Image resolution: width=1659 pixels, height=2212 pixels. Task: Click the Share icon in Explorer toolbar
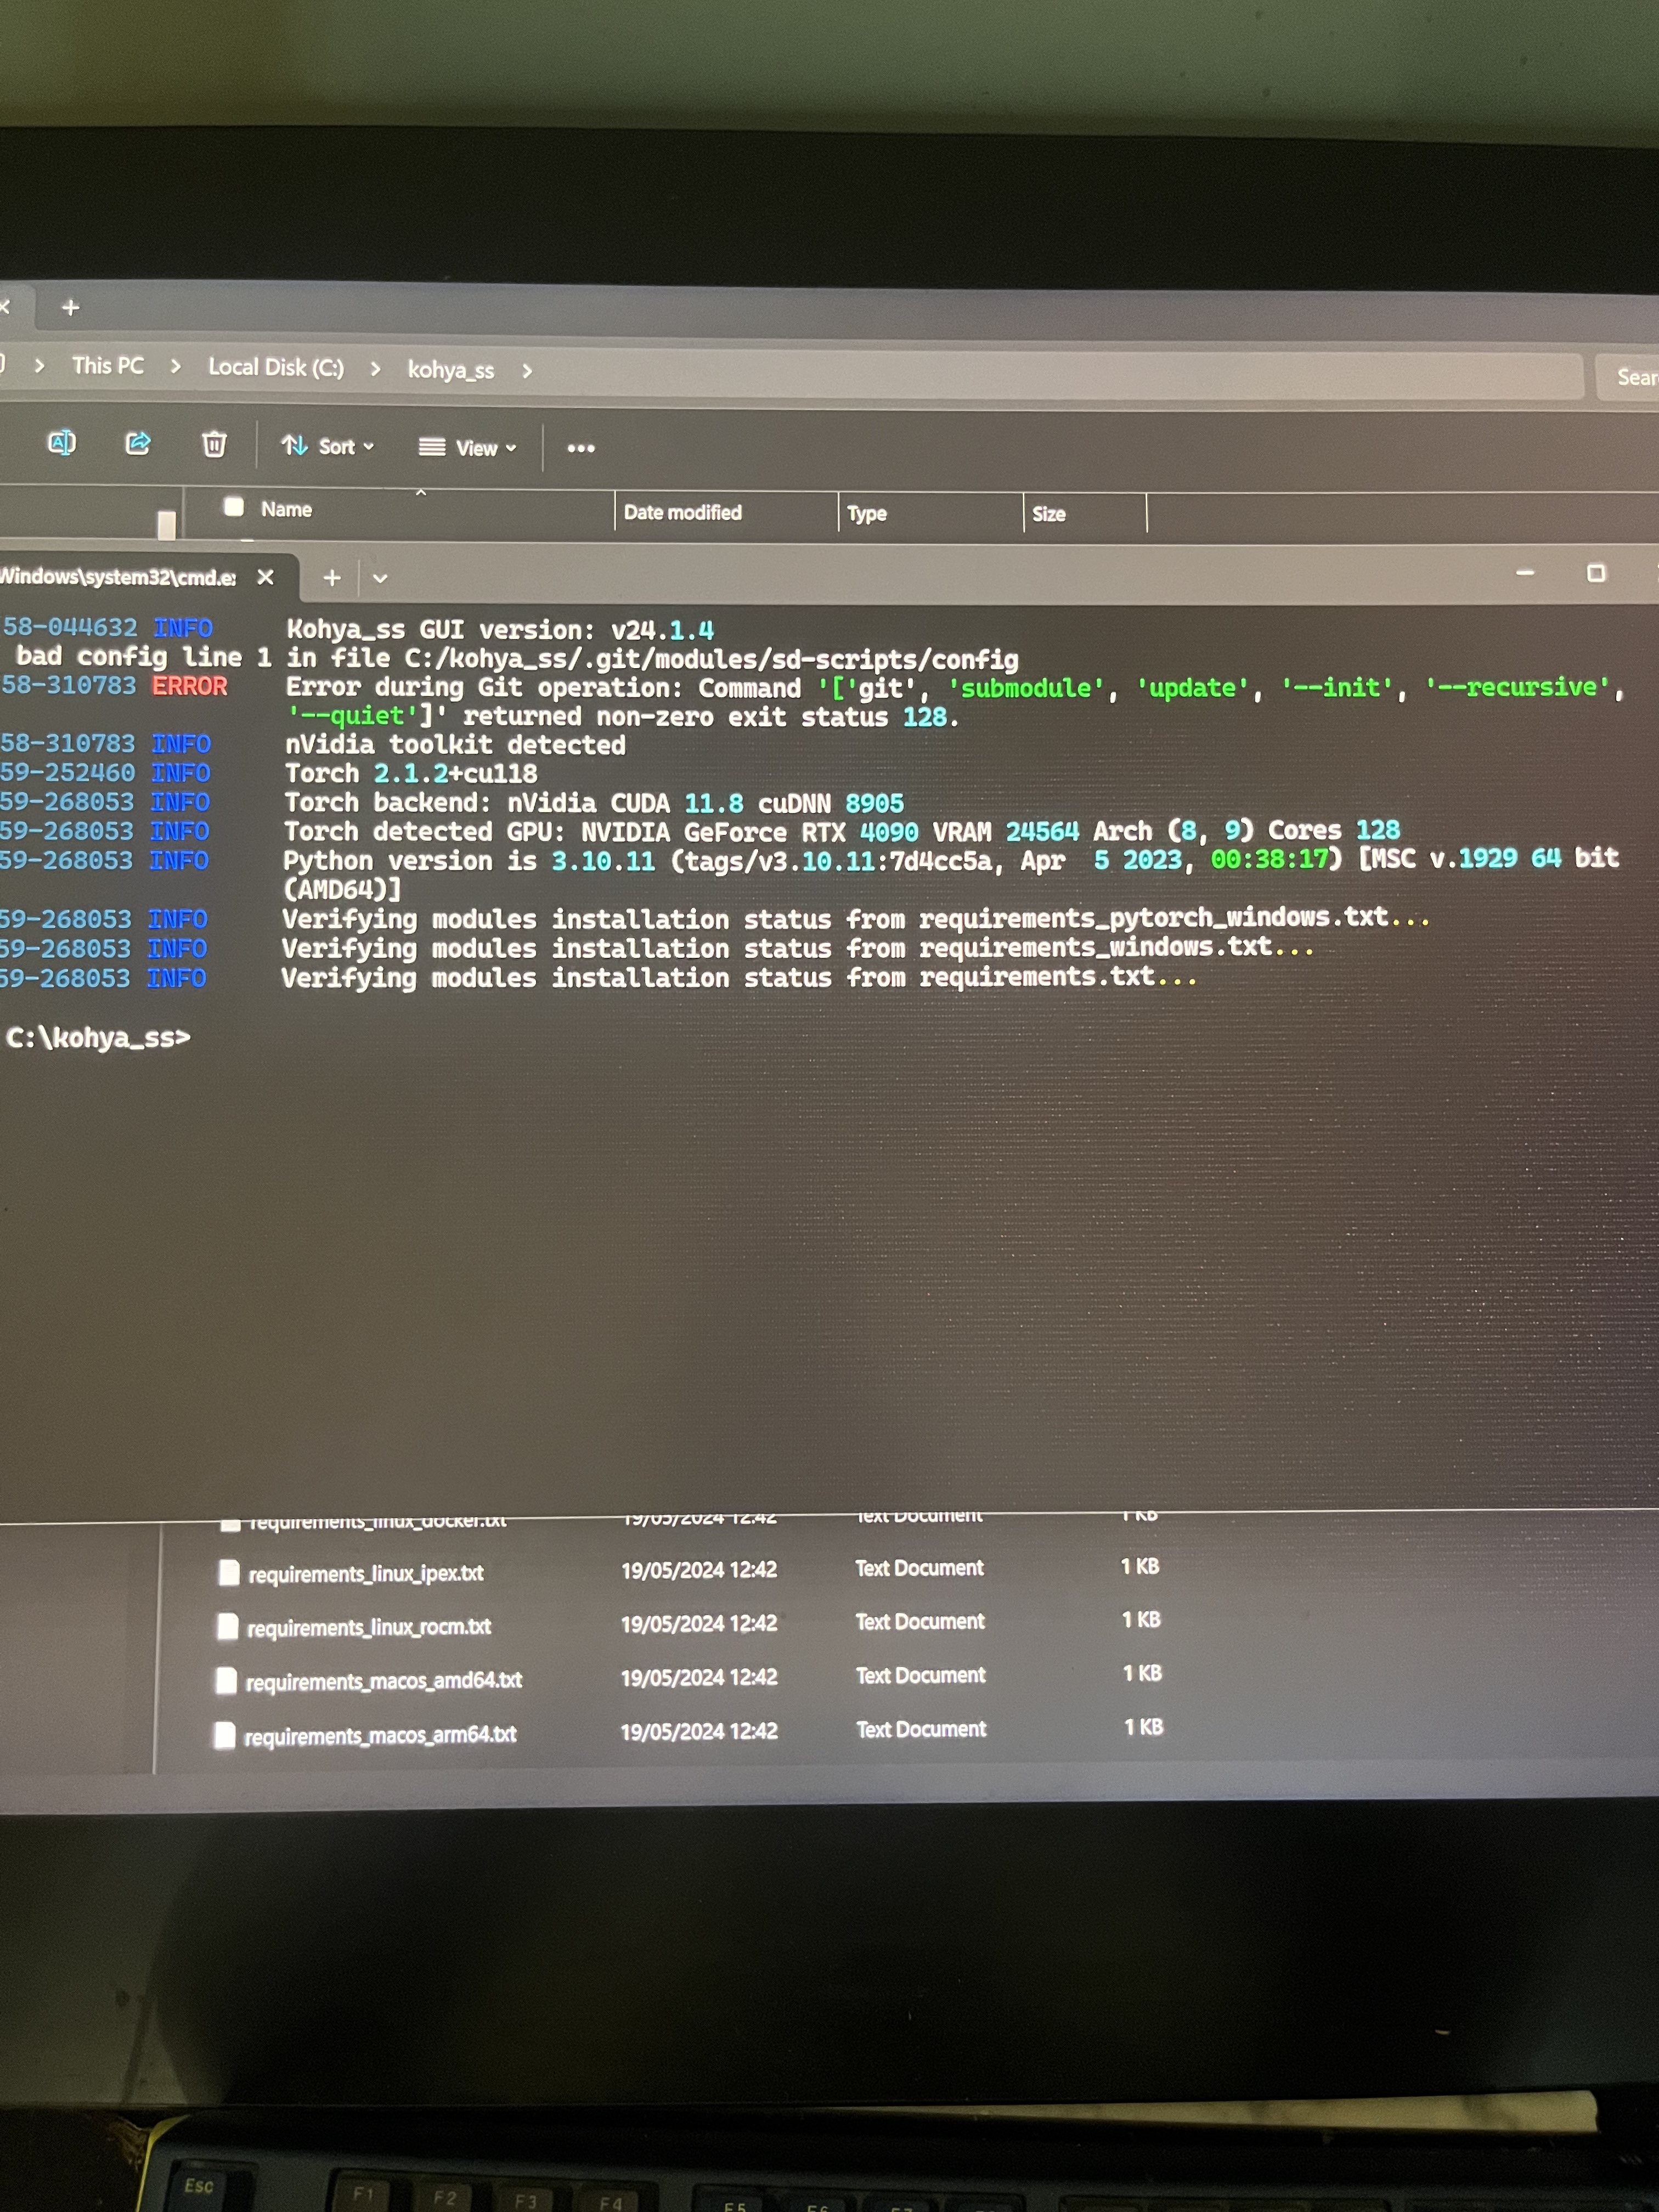138,443
